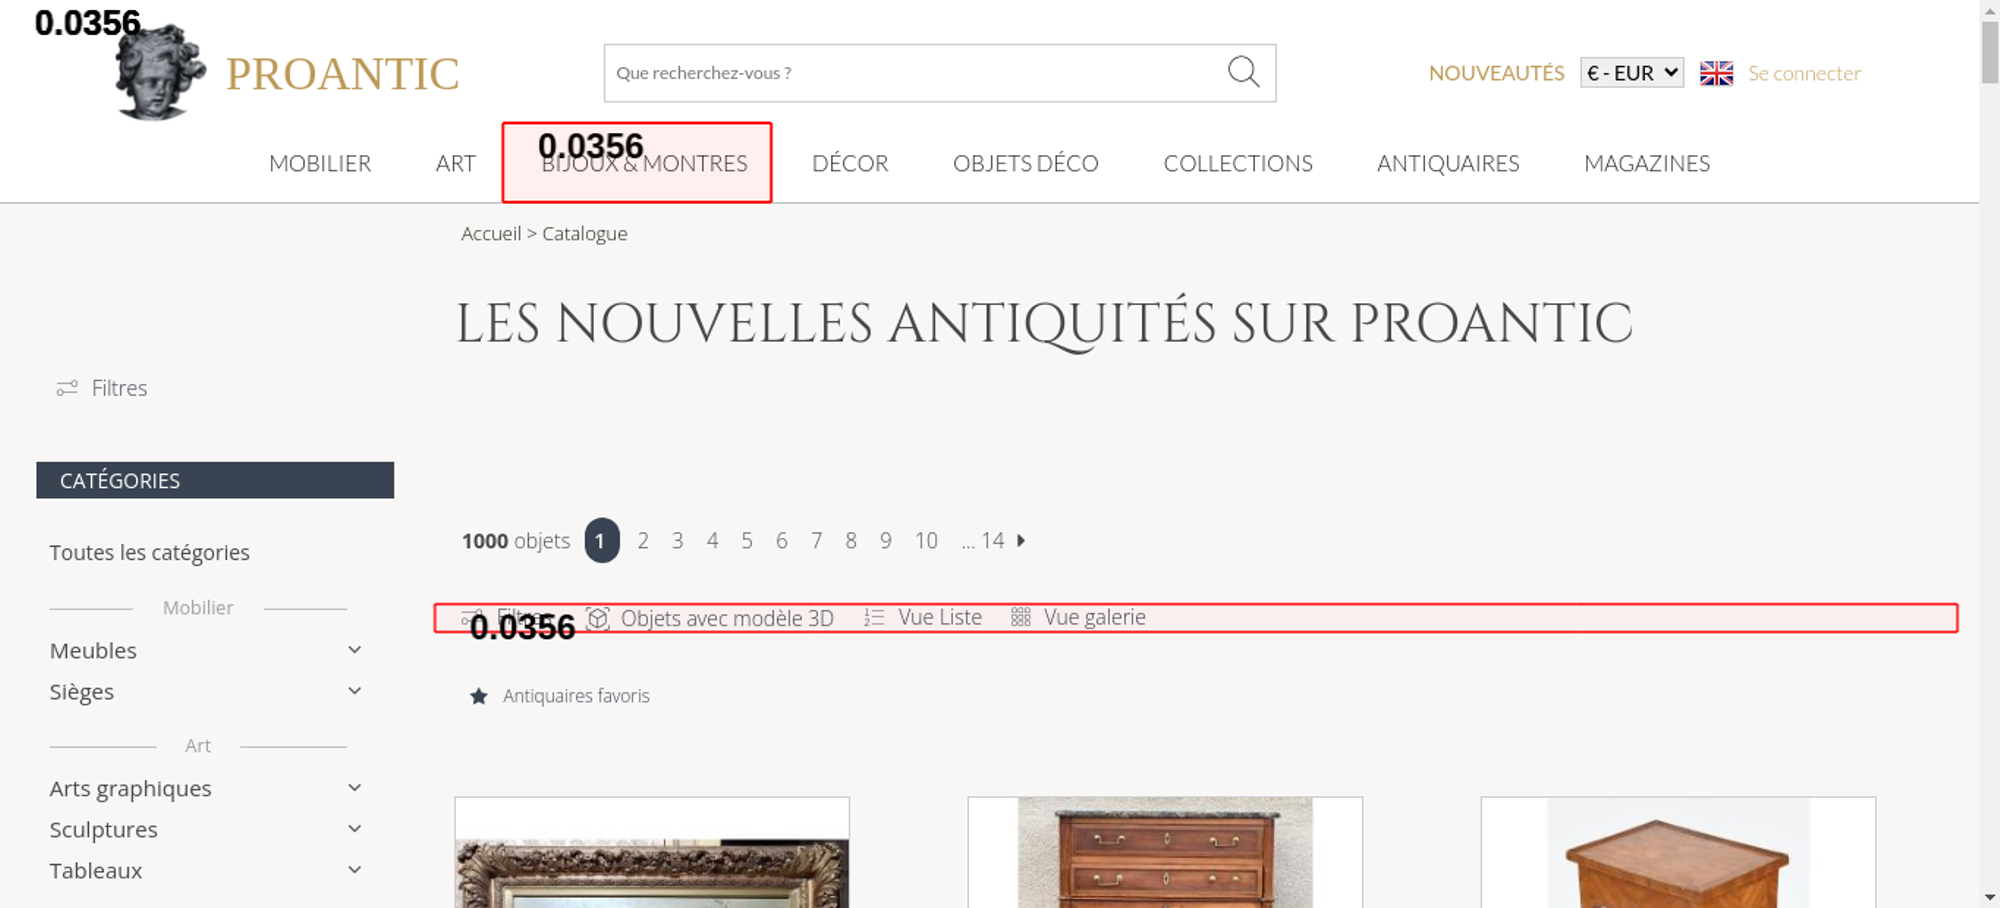The image size is (2000, 908).
Task: Click the CATÉGORIES header
Action: (215, 480)
